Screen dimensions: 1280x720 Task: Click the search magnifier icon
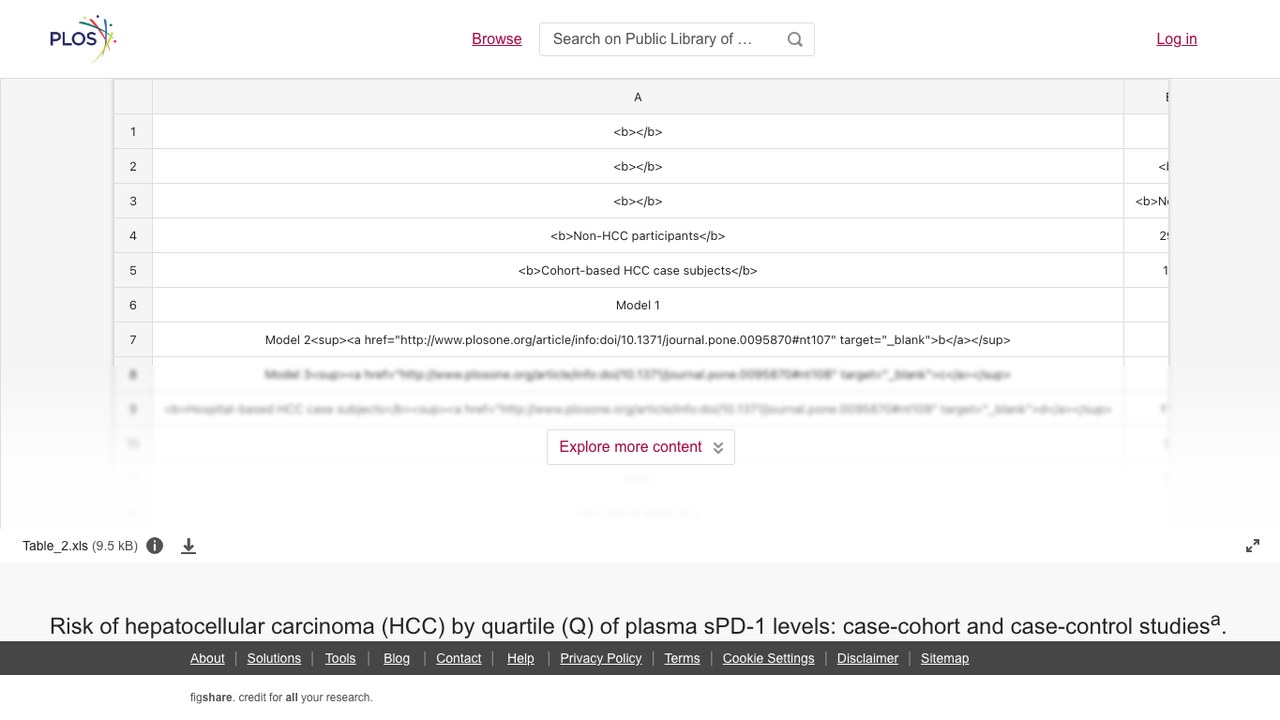795,39
